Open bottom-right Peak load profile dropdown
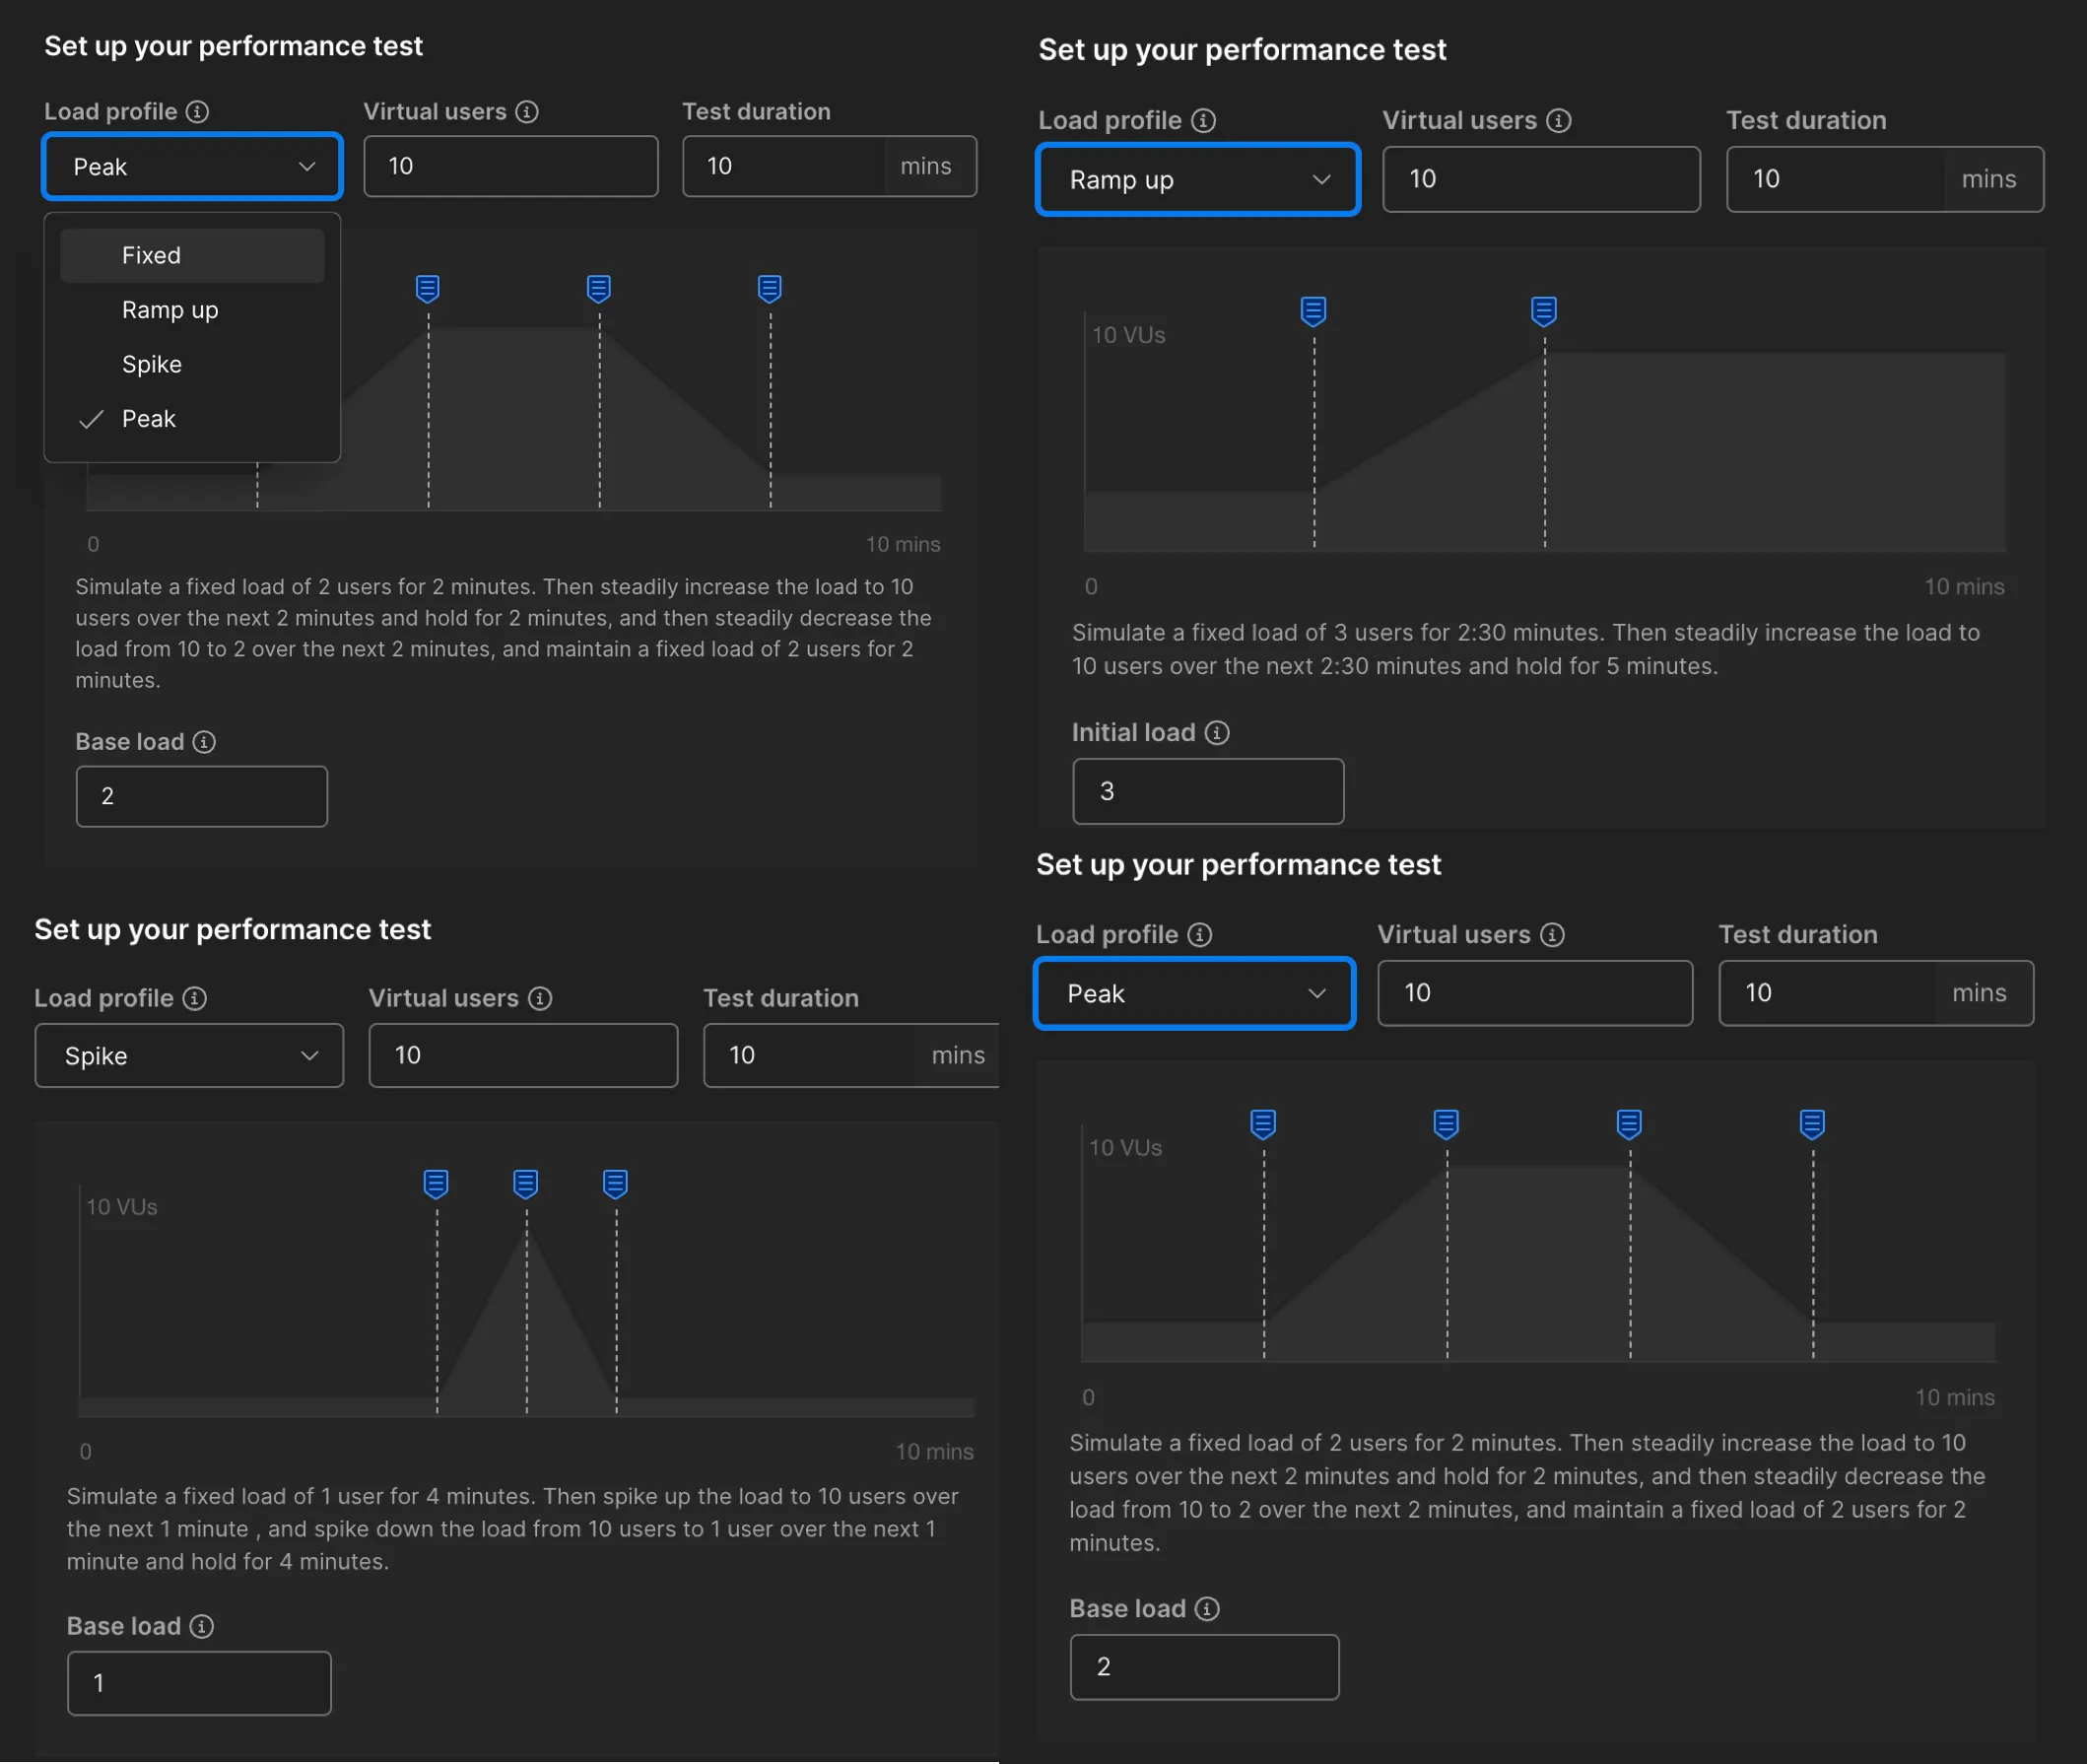2087x1764 pixels. 1194,994
